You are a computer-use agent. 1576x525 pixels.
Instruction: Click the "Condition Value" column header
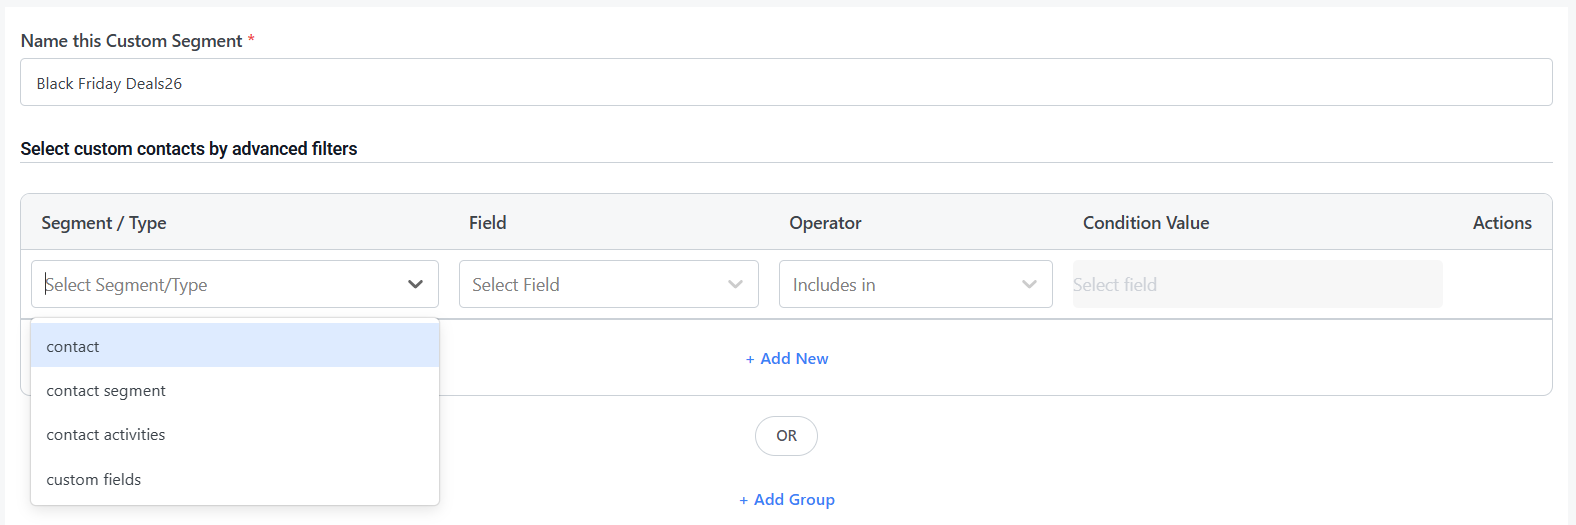(1146, 222)
